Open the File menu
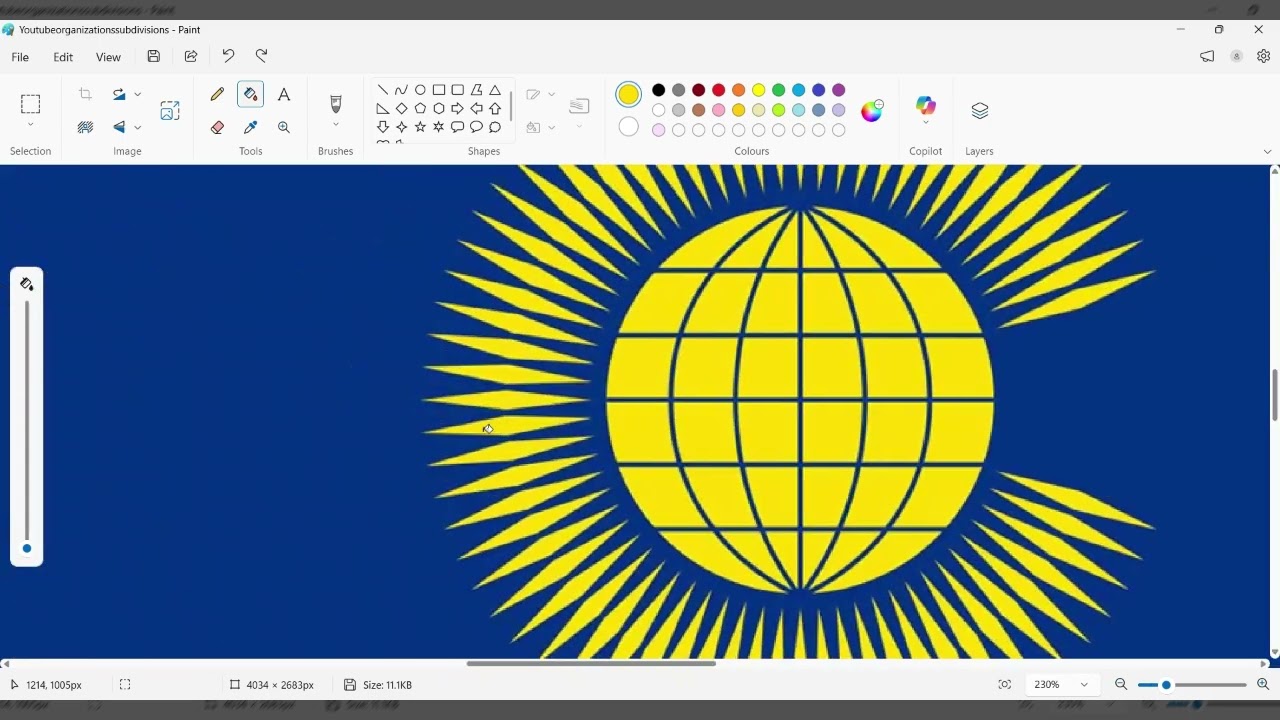Viewport: 1280px width, 720px height. pos(20,57)
